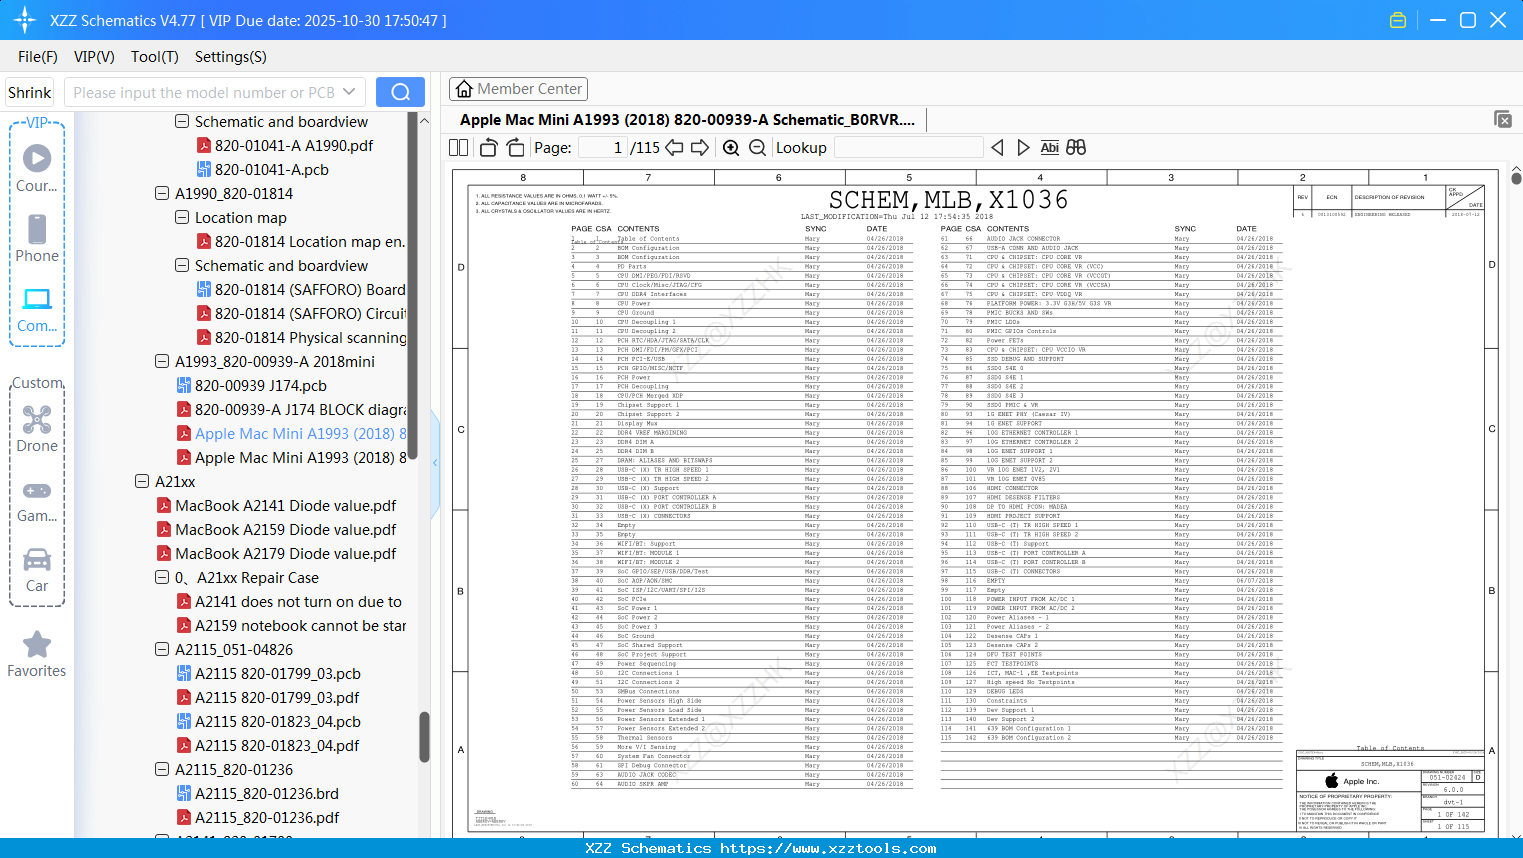Open MacBook A2159 Diode value.pdf

coord(276,530)
